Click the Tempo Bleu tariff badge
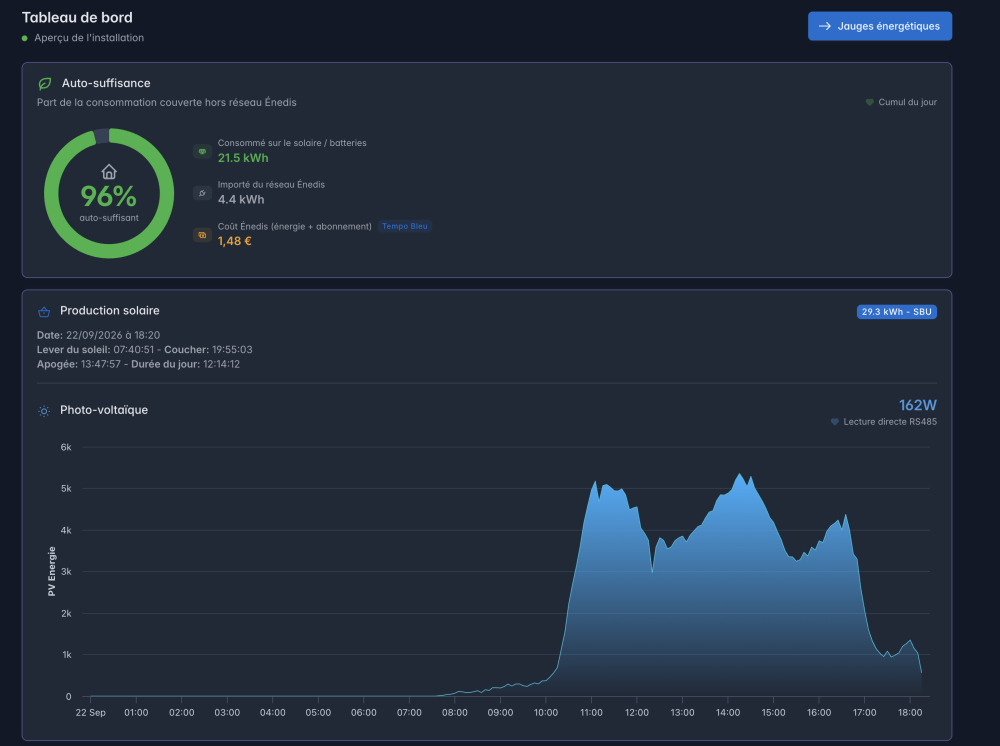Viewport: 1000px width, 746px height. [x=405, y=226]
